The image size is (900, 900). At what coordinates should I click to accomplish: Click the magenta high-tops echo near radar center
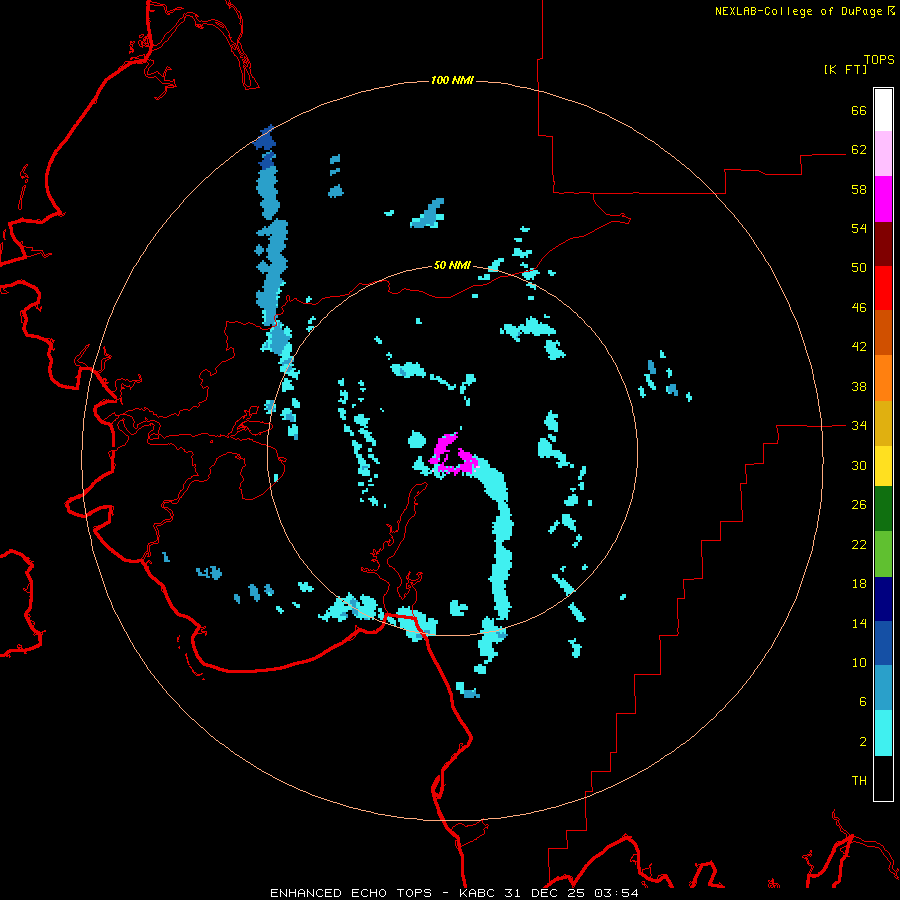[453, 455]
